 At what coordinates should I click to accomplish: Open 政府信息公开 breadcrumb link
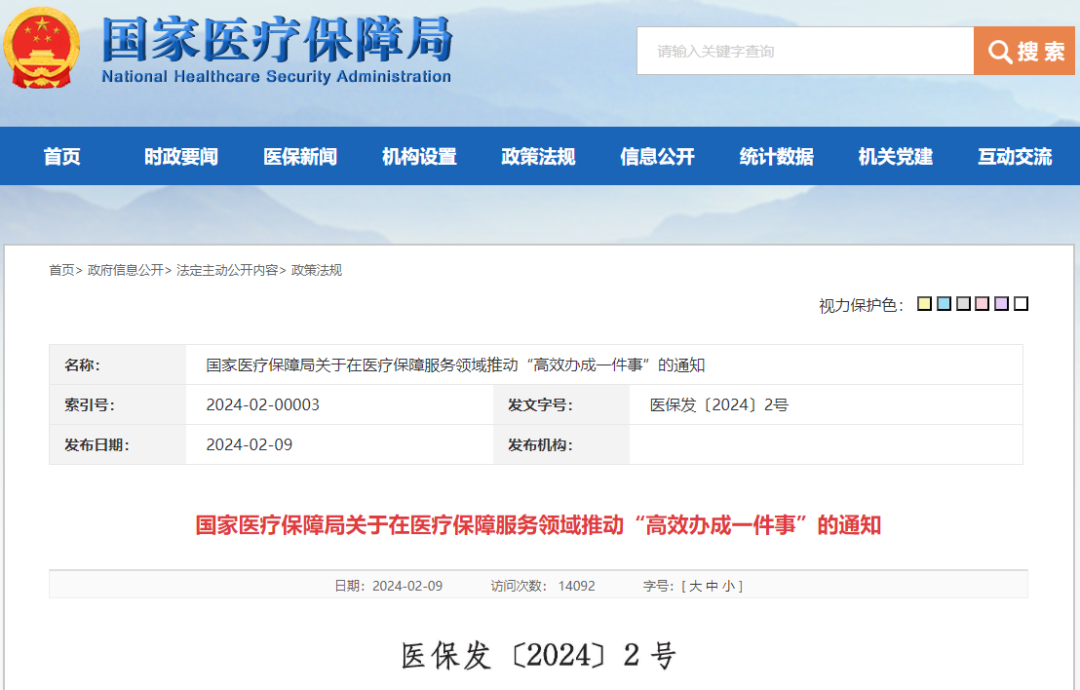click(x=125, y=270)
